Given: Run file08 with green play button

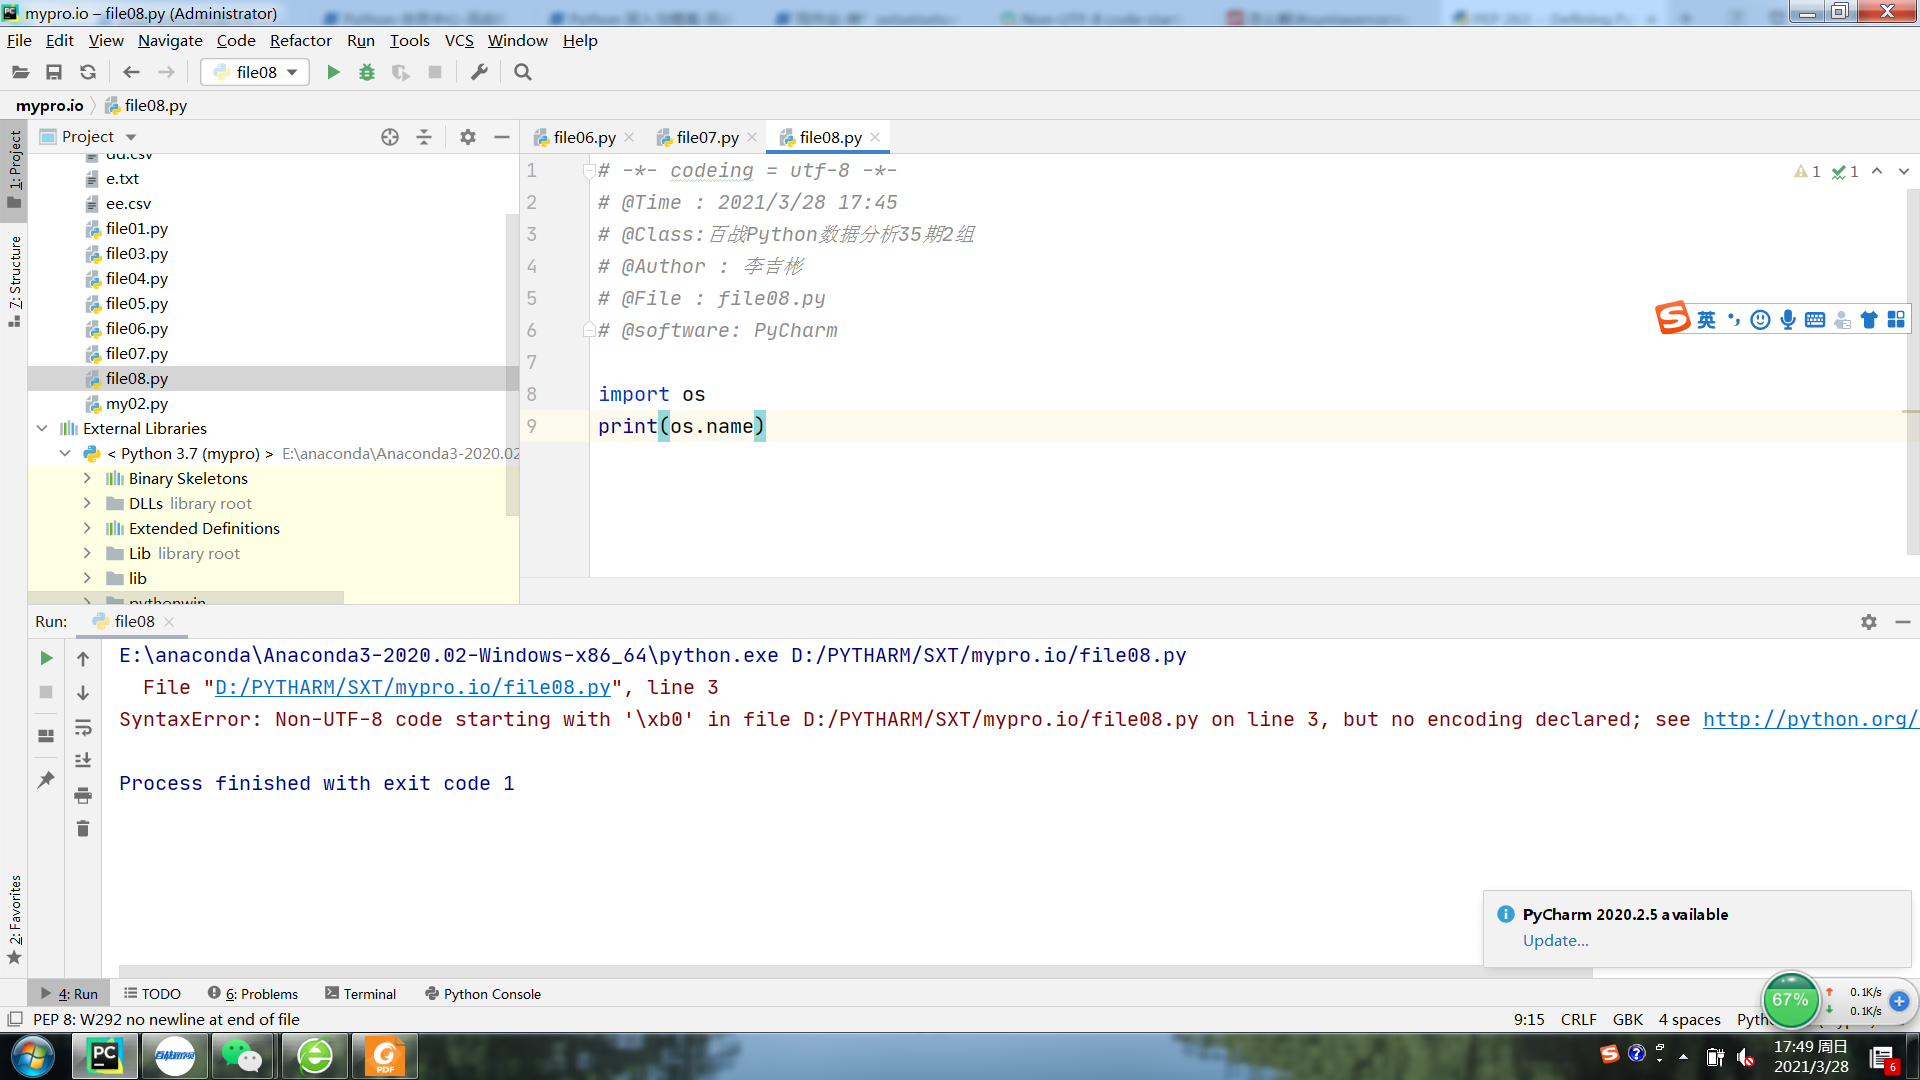Looking at the screenshot, I should 333,72.
